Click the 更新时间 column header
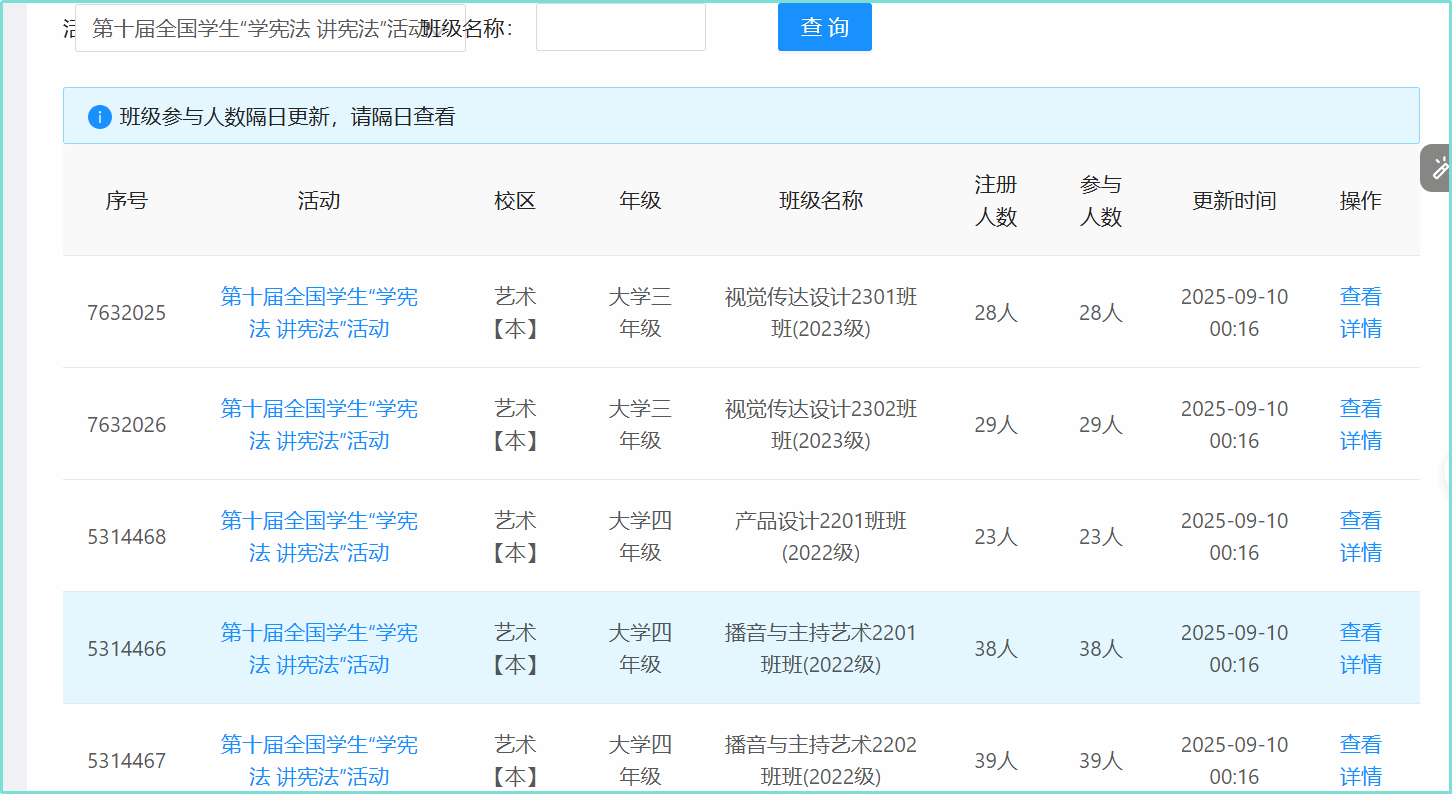 click(x=1234, y=201)
